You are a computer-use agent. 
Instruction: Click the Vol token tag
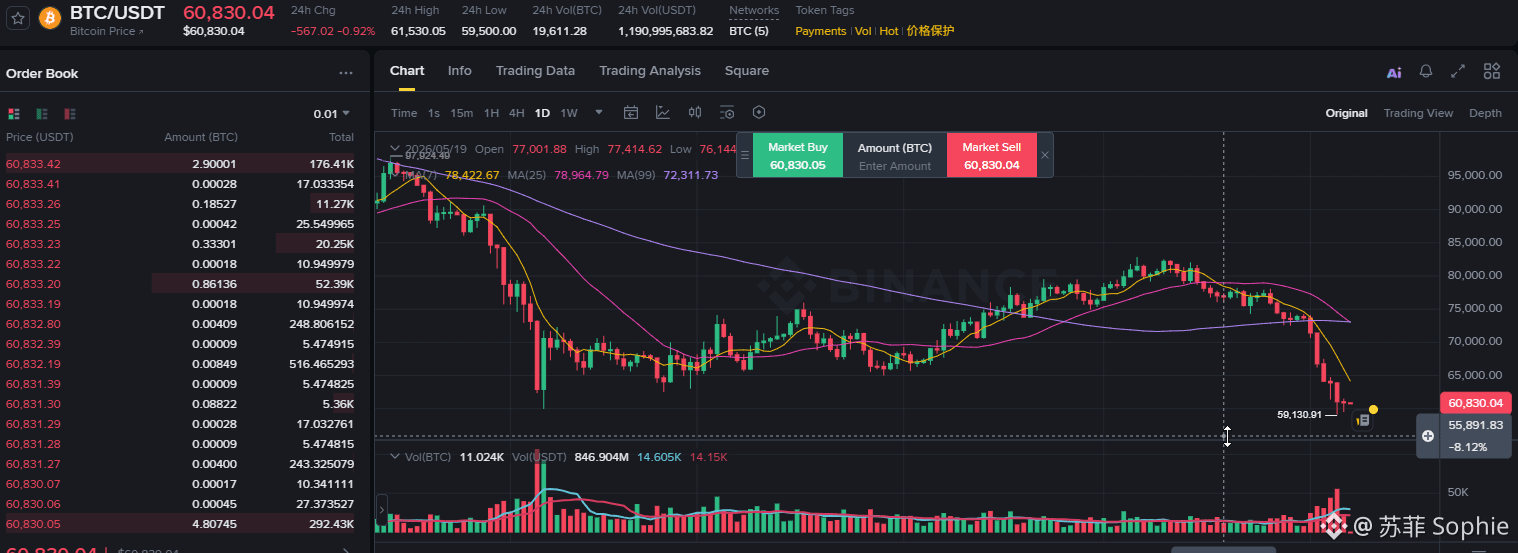point(863,31)
